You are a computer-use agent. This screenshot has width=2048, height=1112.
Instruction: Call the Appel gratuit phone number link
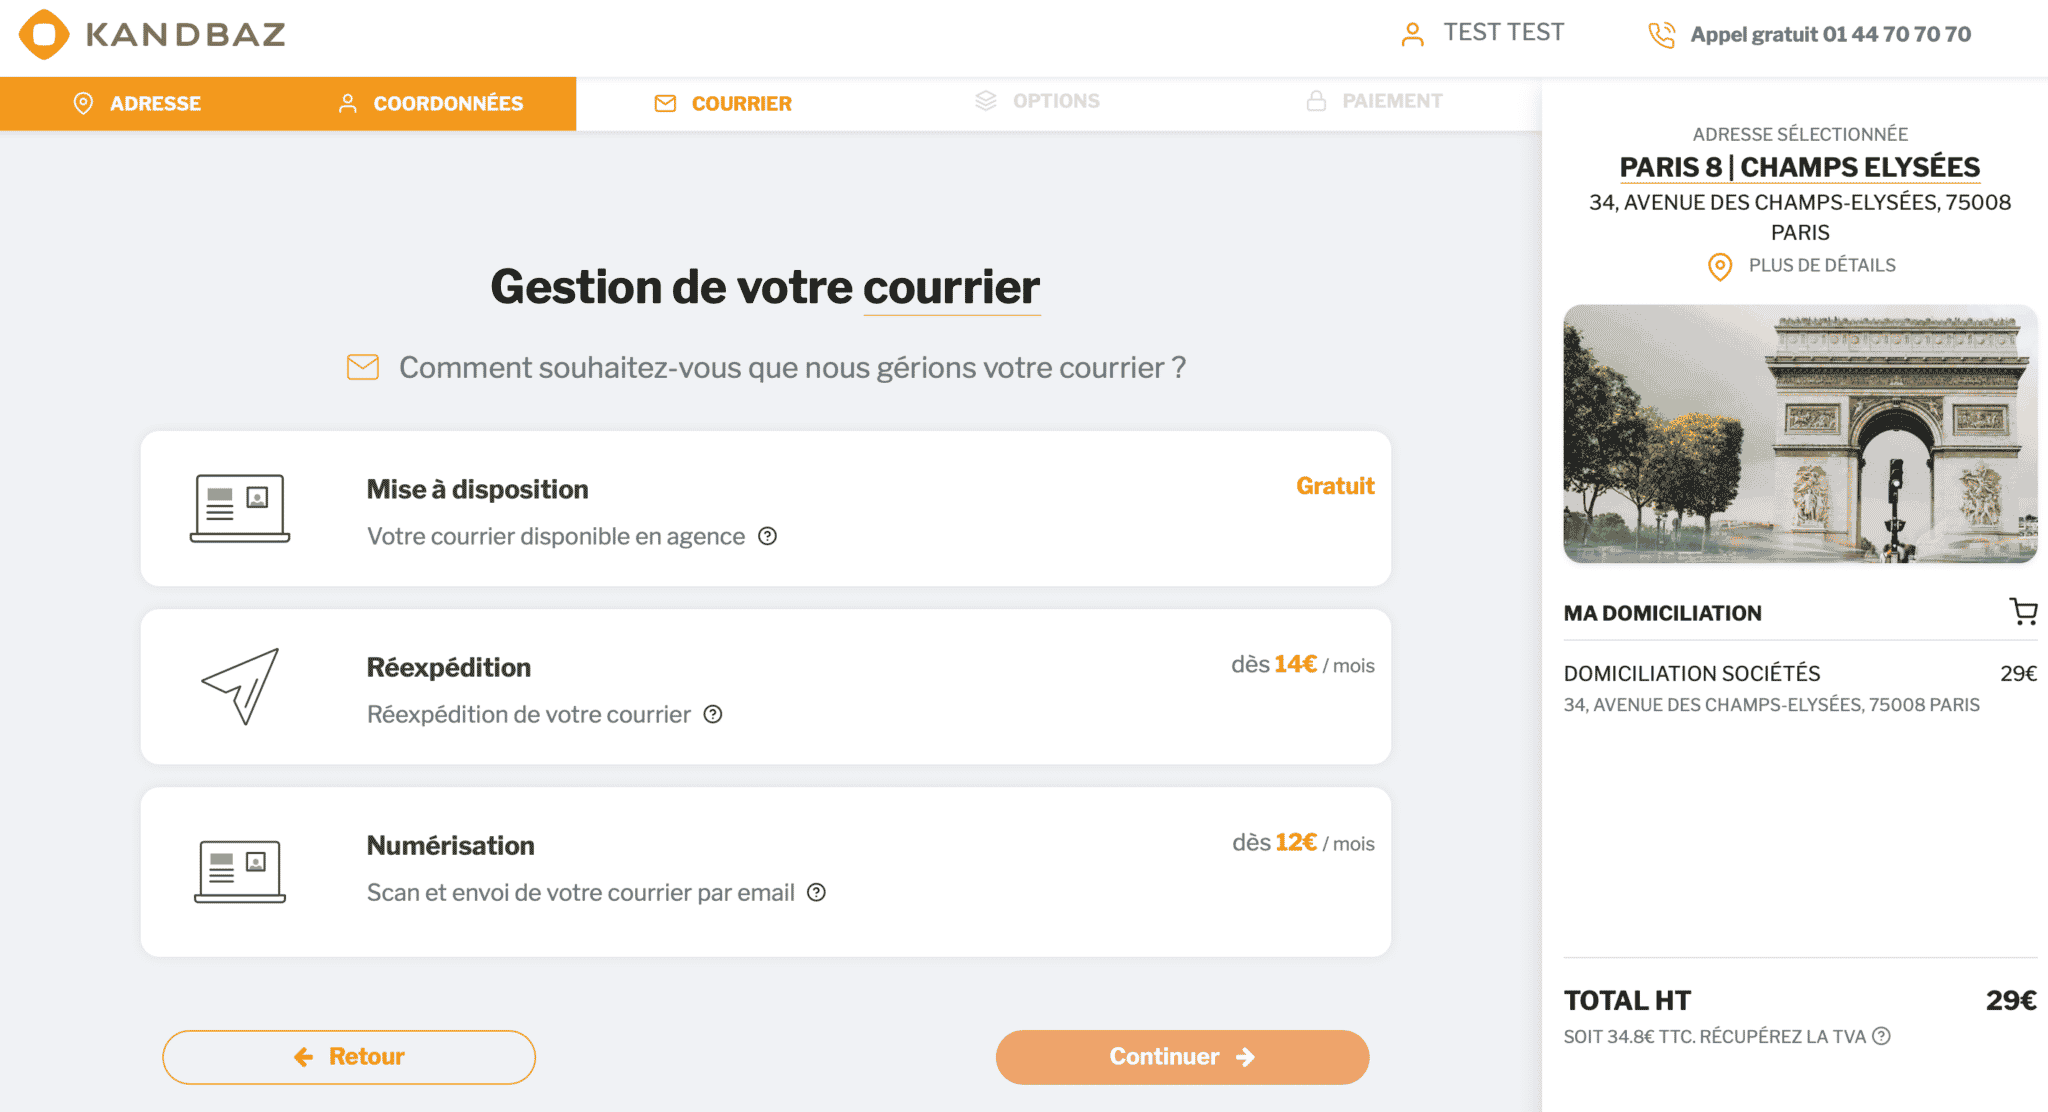click(1830, 35)
